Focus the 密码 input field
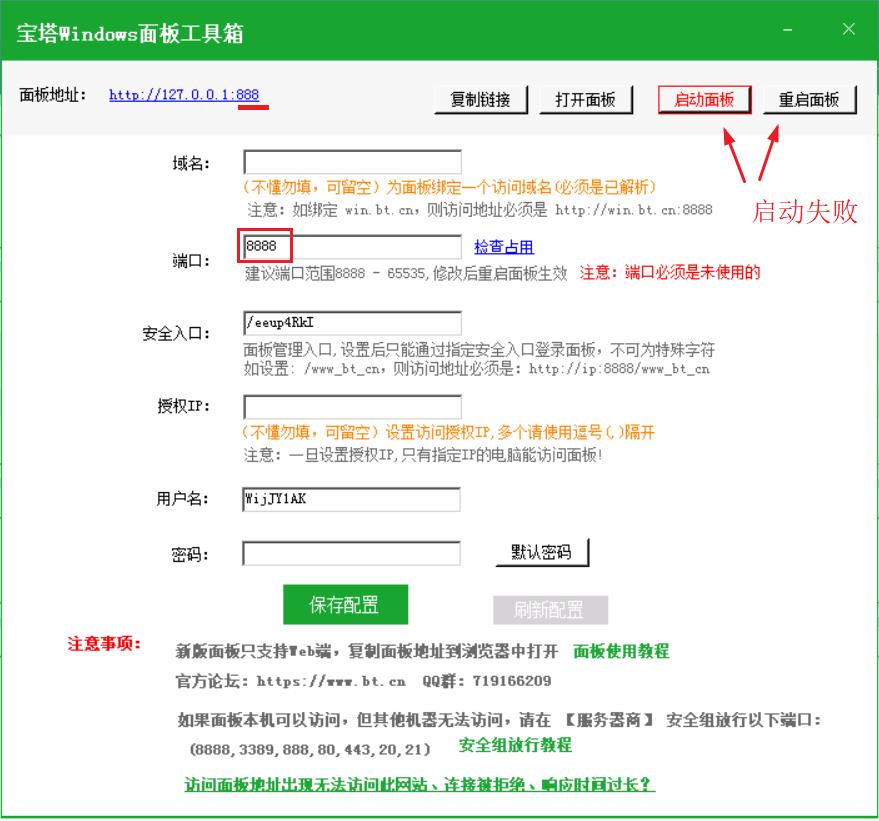The width and height of the screenshot is (879, 821). [351, 554]
